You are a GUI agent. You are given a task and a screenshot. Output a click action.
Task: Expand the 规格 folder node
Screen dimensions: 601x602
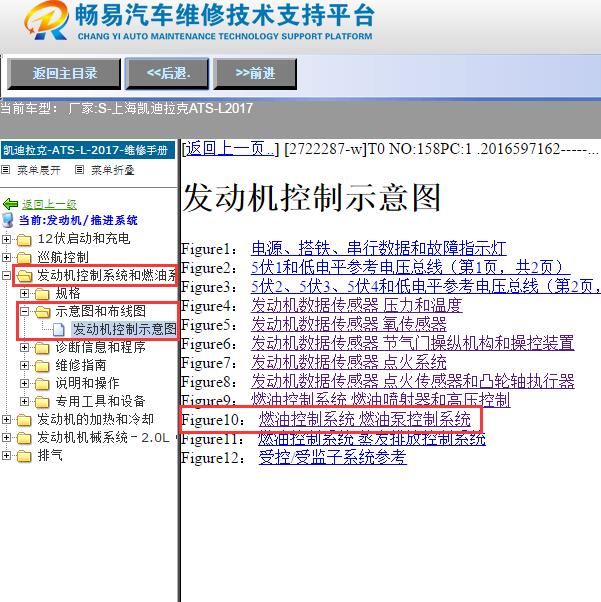click(24, 293)
